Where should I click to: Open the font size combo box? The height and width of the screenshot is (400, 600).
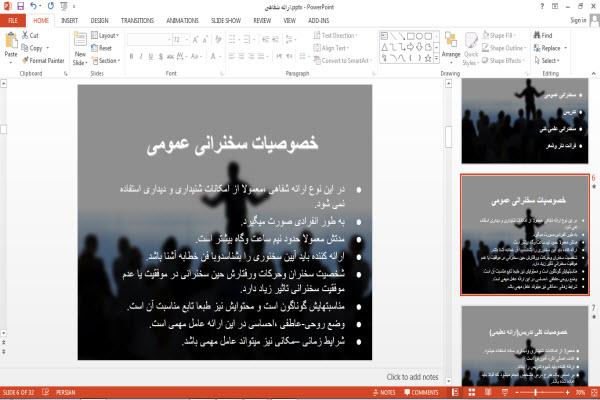click(x=181, y=39)
